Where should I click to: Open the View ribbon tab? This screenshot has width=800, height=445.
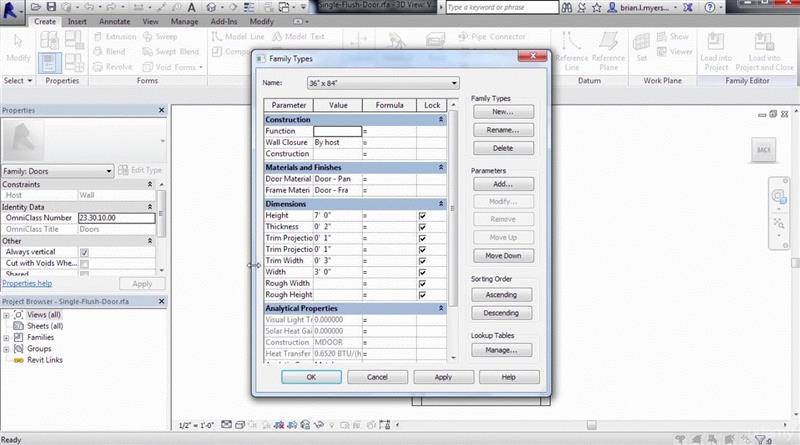150,21
